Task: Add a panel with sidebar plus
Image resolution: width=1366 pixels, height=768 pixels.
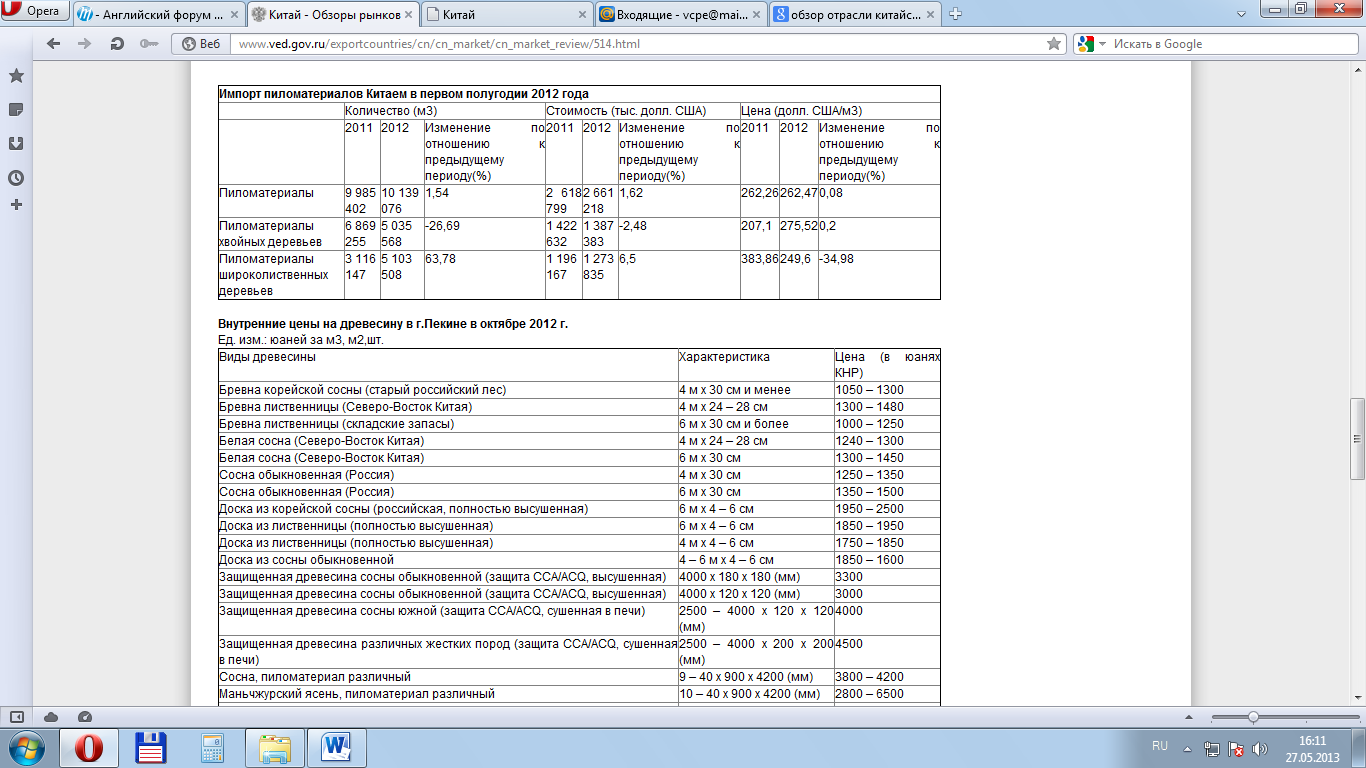Action: 16,205
